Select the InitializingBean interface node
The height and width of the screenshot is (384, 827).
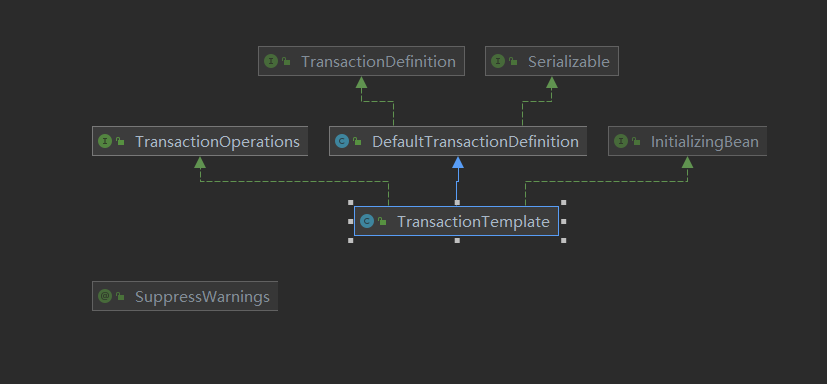[x=687, y=141]
